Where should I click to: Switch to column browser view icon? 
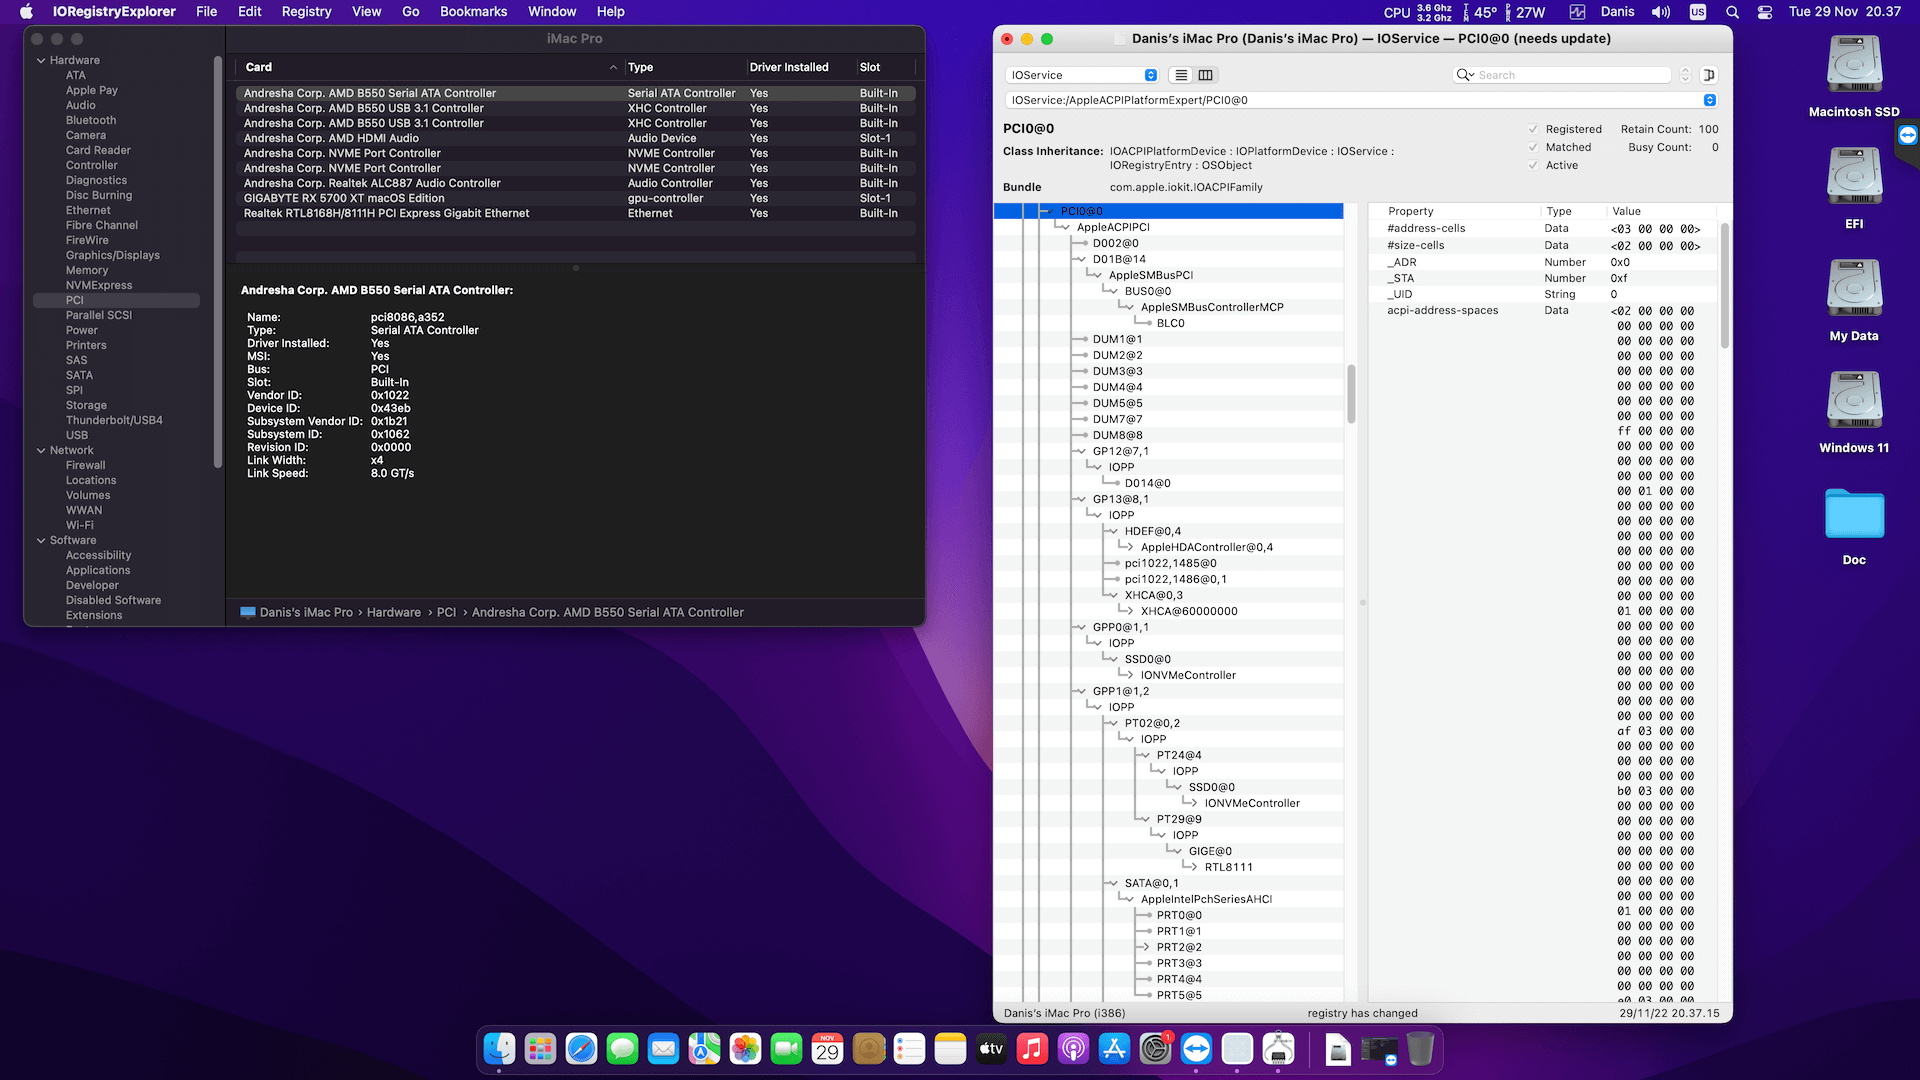(x=1206, y=75)
